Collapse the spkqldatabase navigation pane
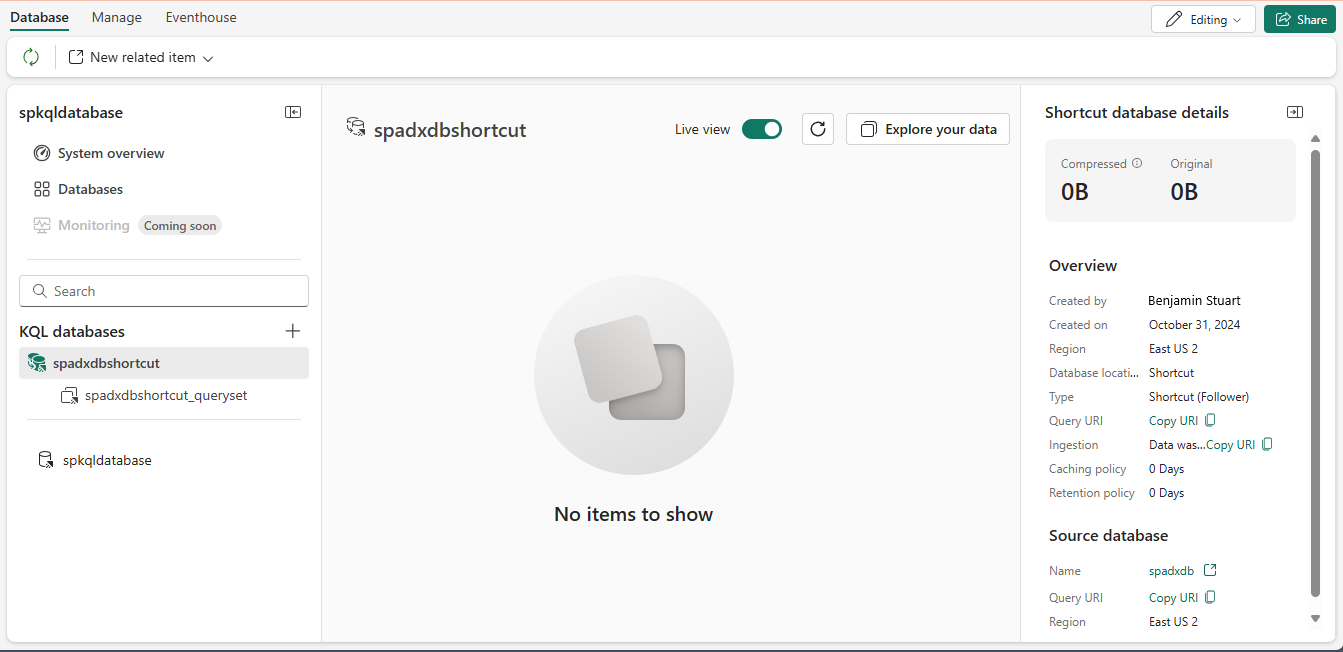The width and height of the screenshot is (1343, 652). coord(293,112)
